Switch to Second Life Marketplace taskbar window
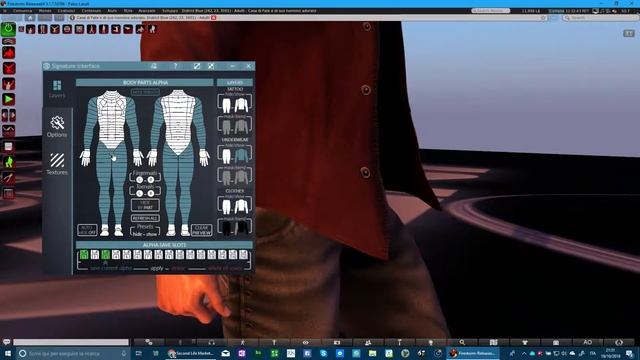640x360 pixels. pyautogui.click(x=191, y=353)
